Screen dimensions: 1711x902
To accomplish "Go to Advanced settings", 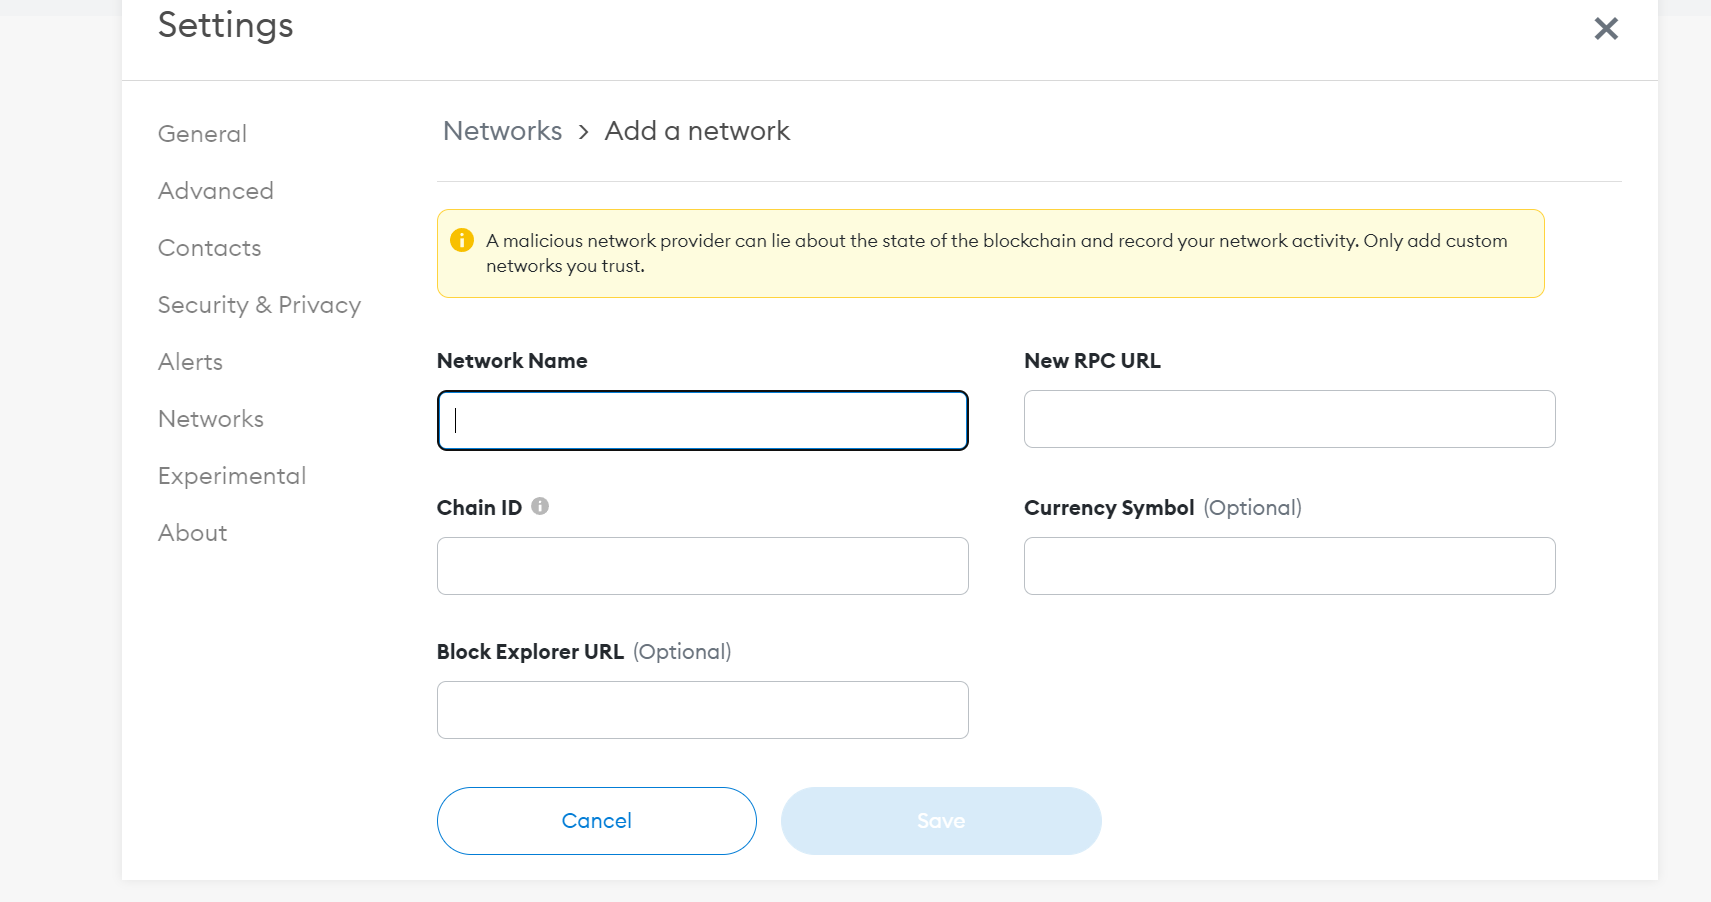I will (x=215, y=191).
